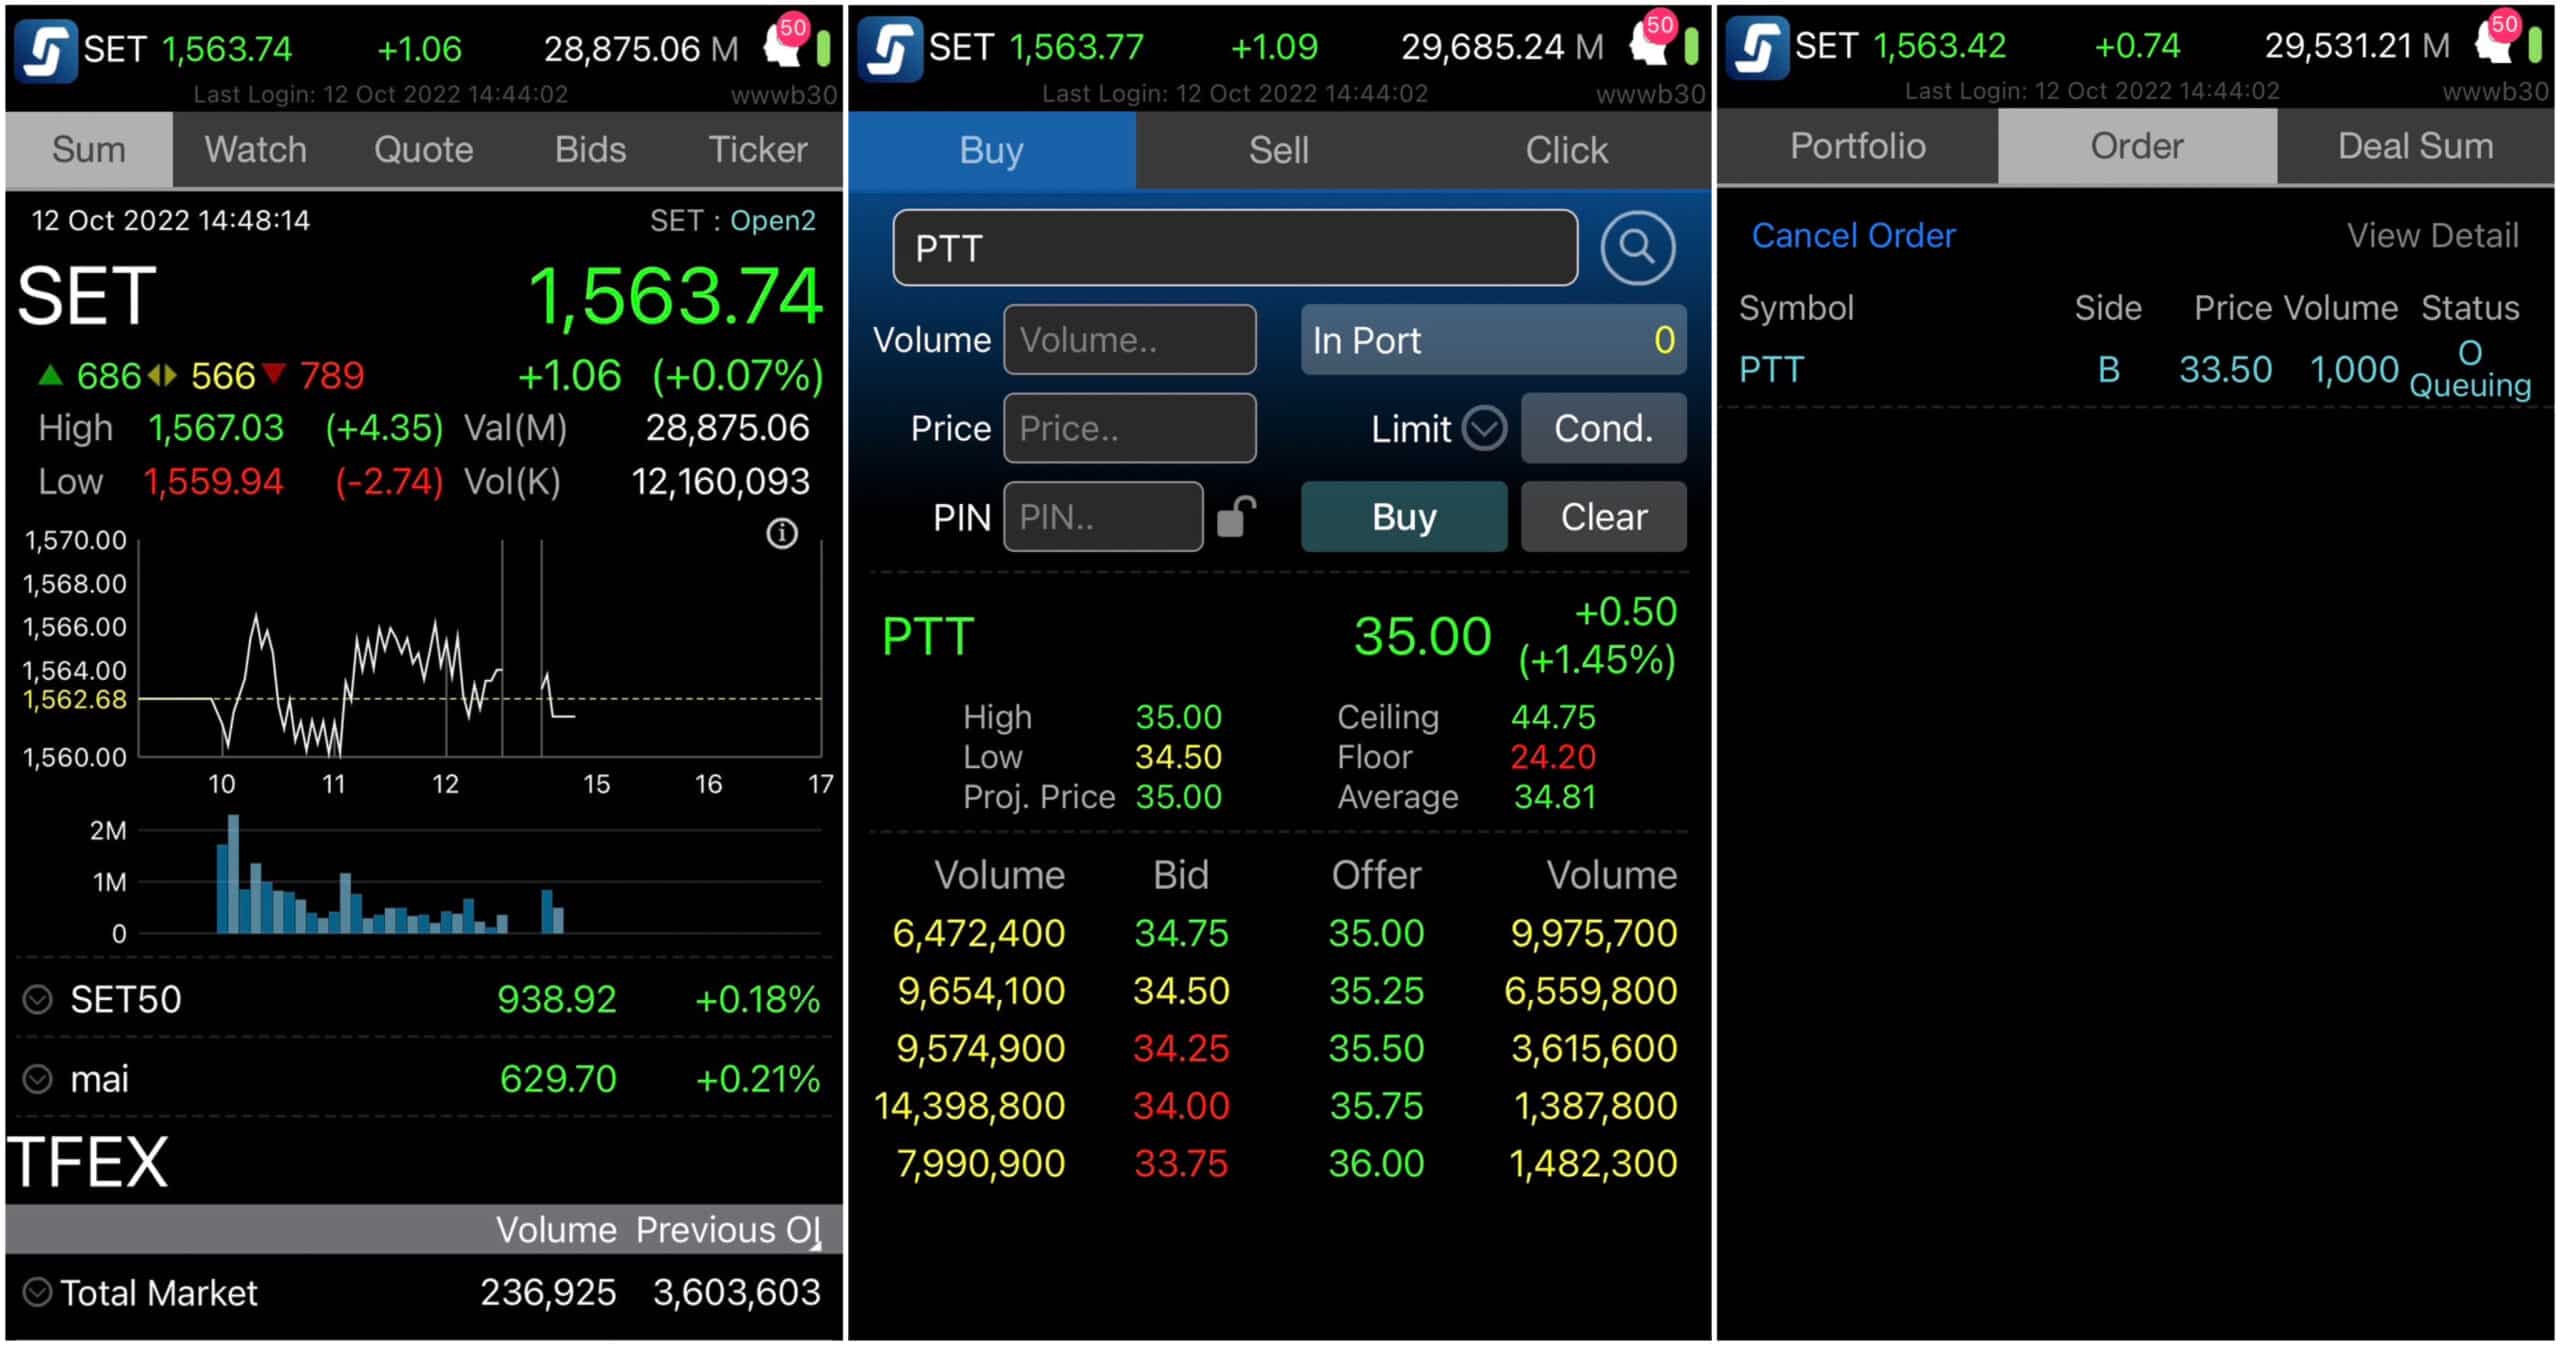Open the Bids tab
The image size is (2560, 1345).
tap(590, 149)
